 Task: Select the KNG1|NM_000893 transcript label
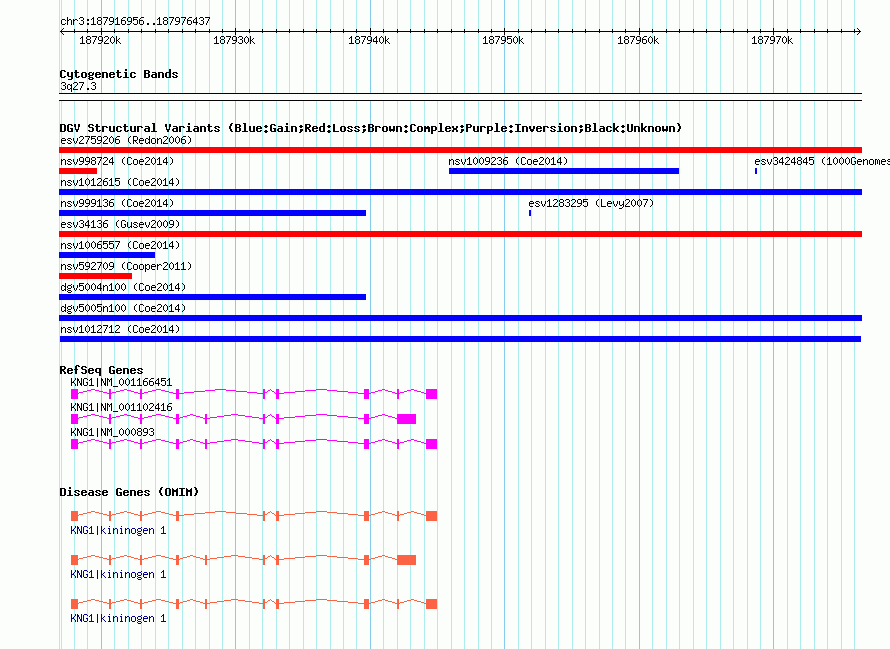tap(112, 433)
